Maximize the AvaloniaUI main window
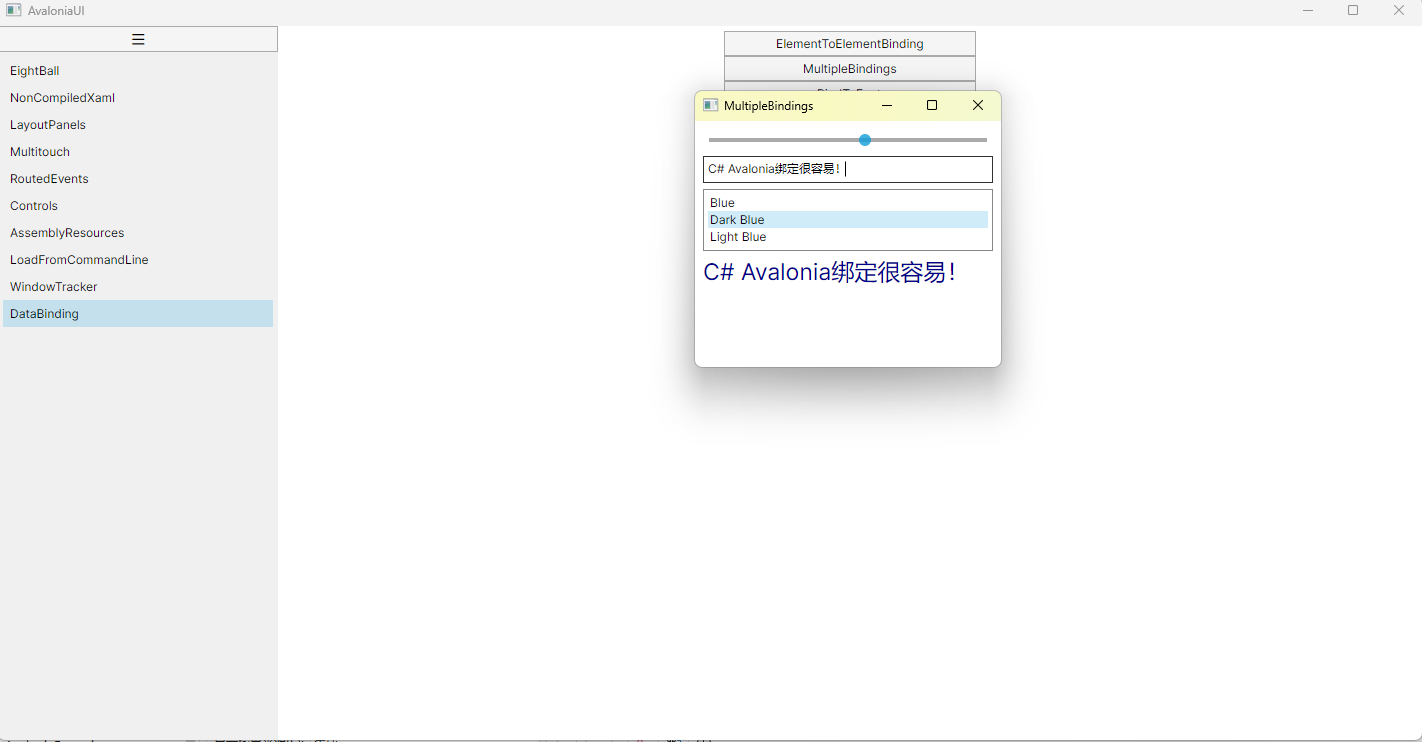 click(x=1353, y=10)
